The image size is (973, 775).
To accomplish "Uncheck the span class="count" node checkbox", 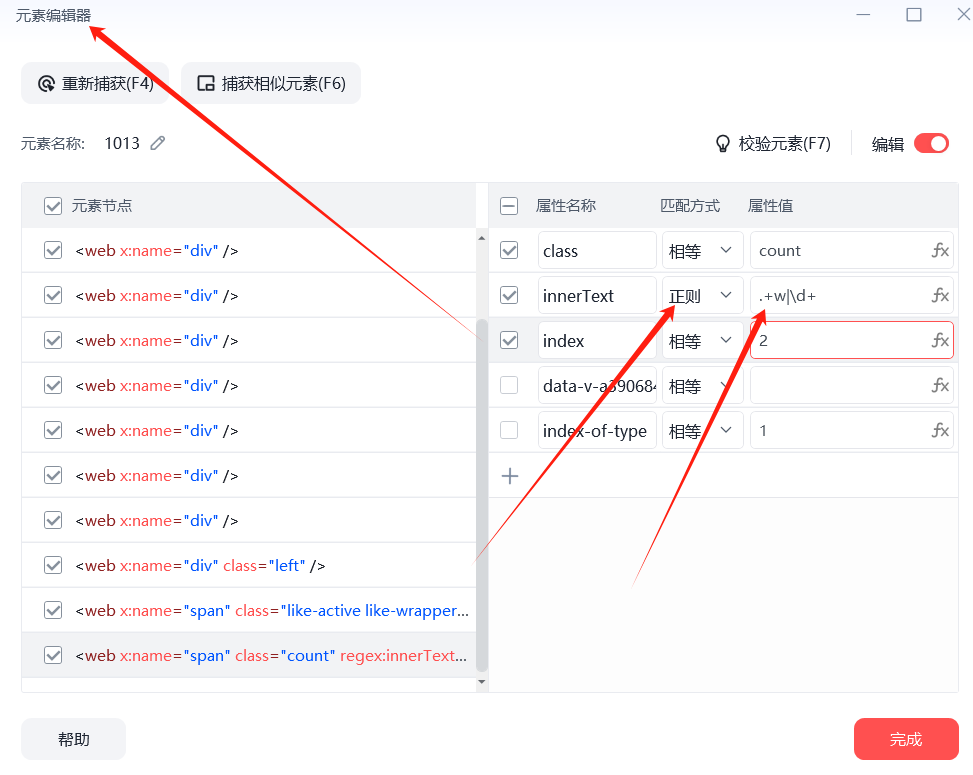I will pyautogui.click(x=53, y=655).
